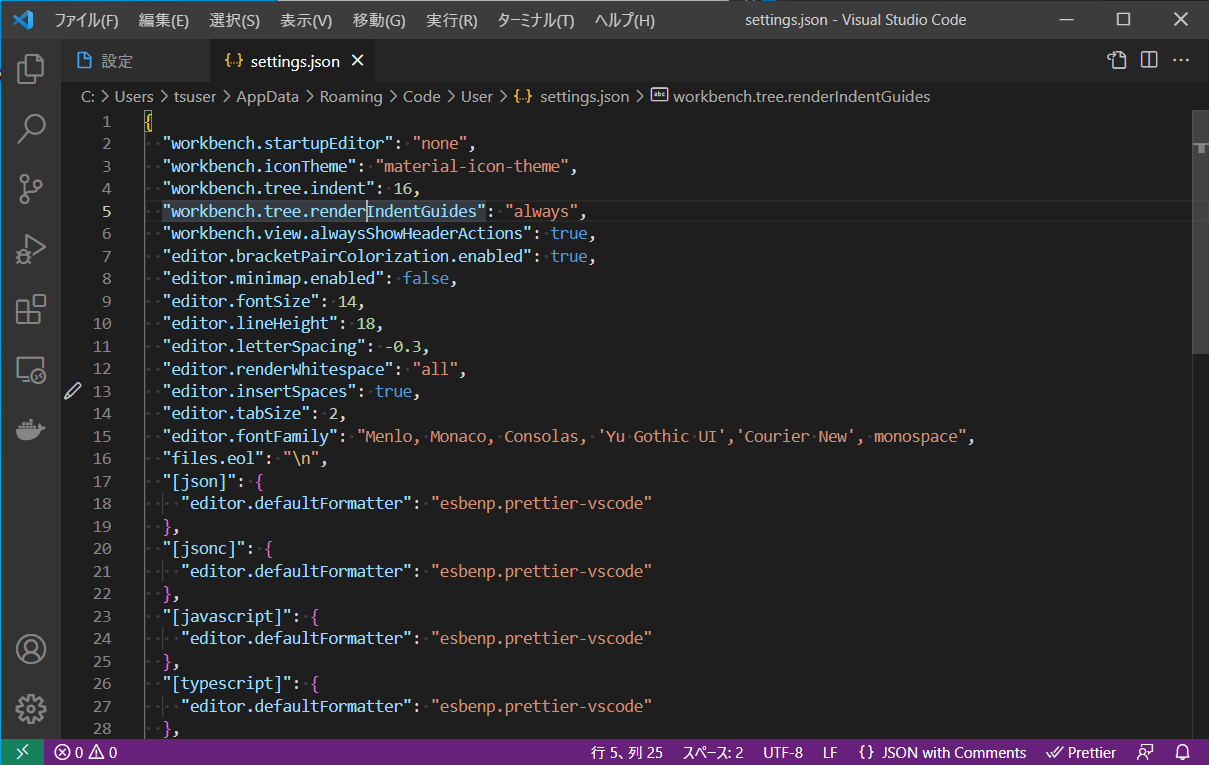The image size is (1209, 765).
Task: Click the "editor.bracketPairColorization.enabled" key
Action: click(347, 256)
